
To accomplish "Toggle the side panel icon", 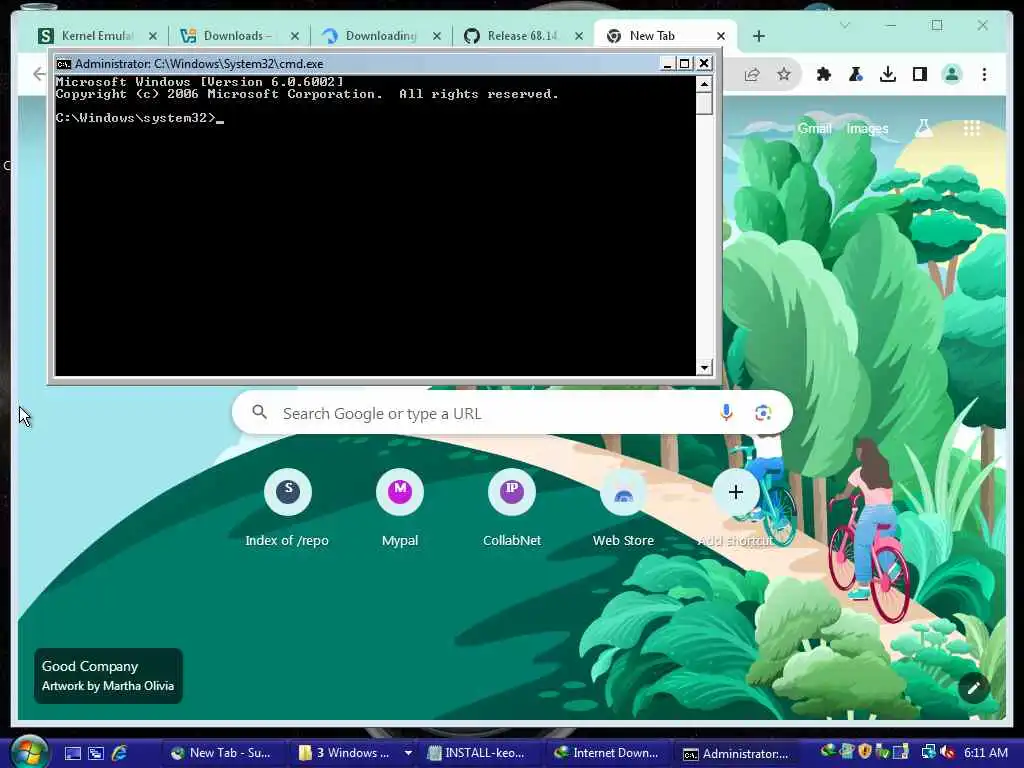I will pyautogui.click(x=920, y=74).
